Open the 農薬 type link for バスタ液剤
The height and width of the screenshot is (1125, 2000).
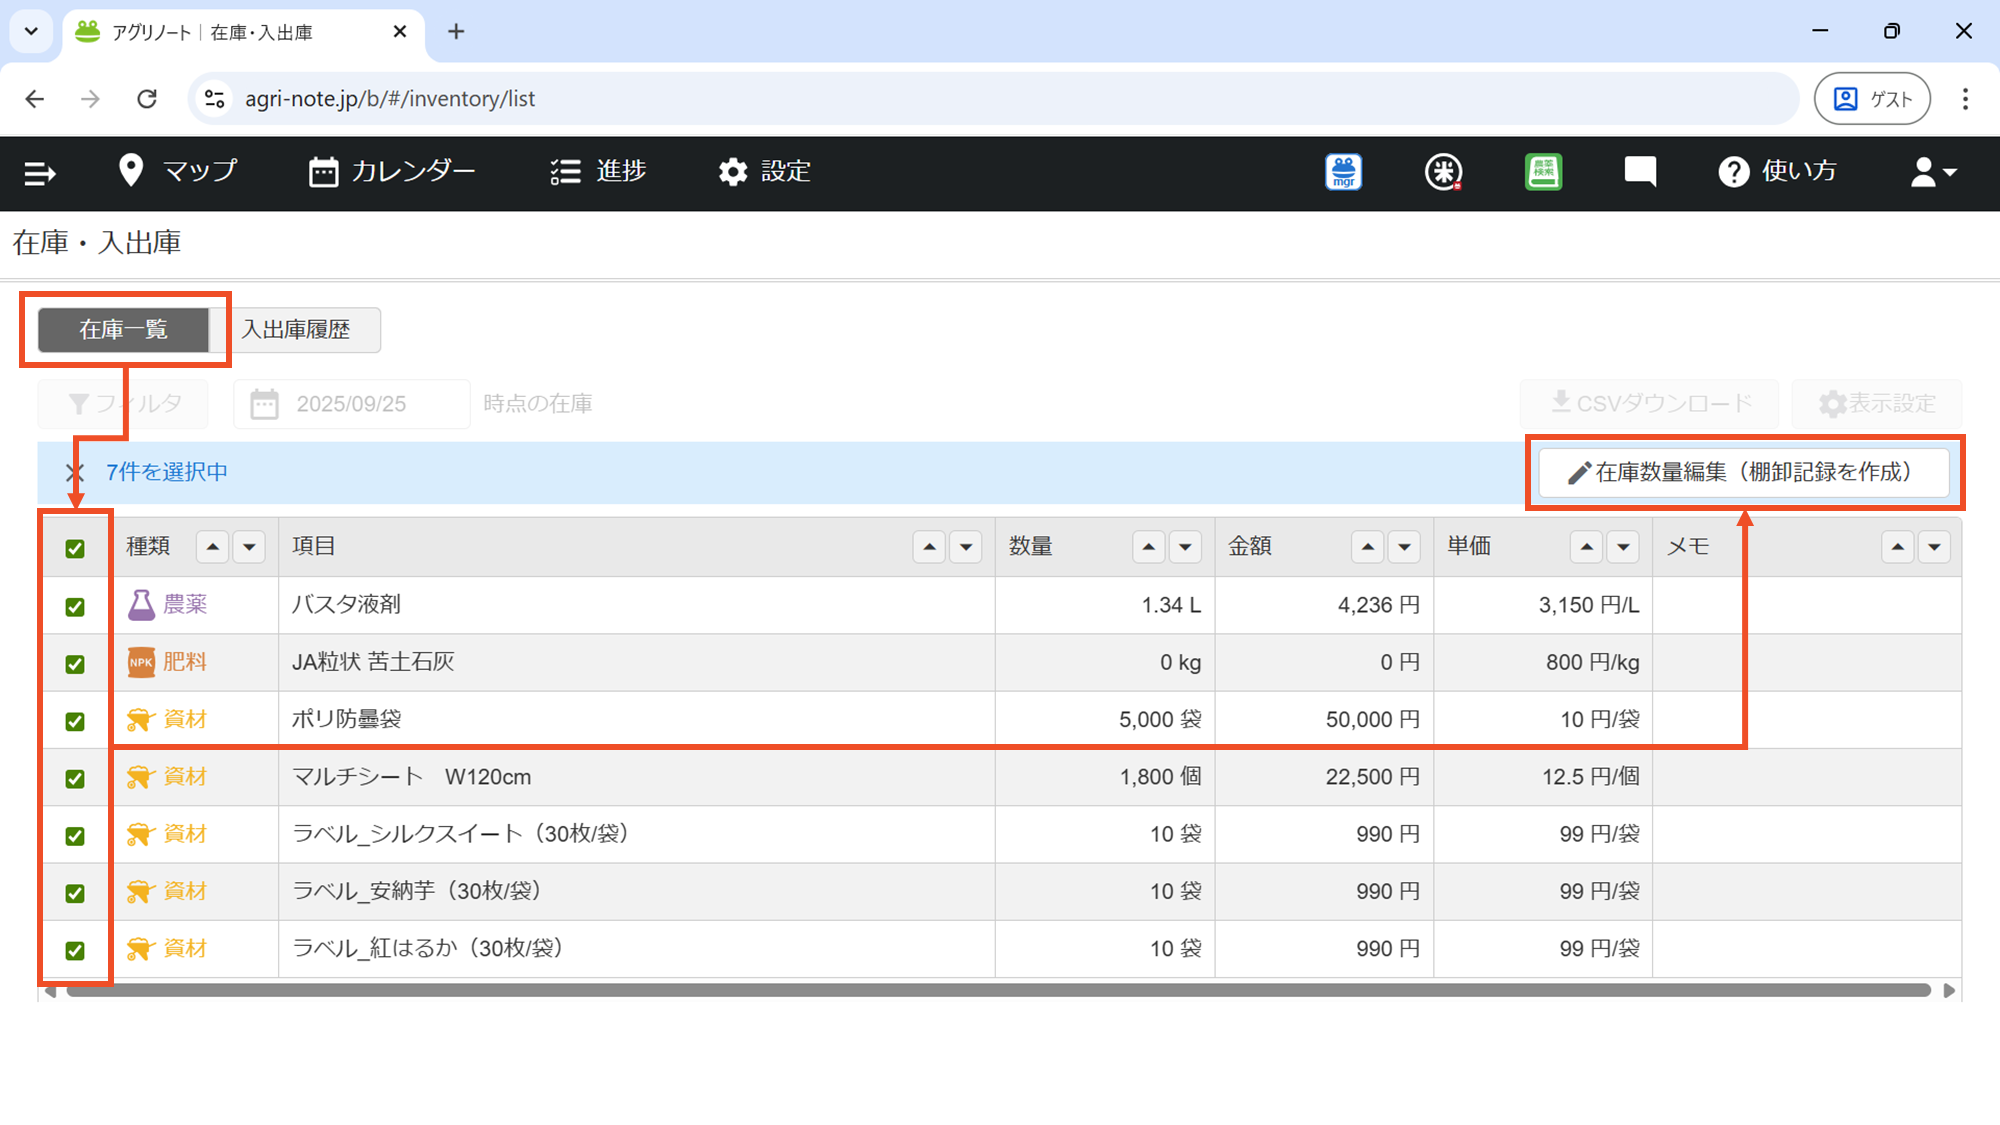pos(185,605)
